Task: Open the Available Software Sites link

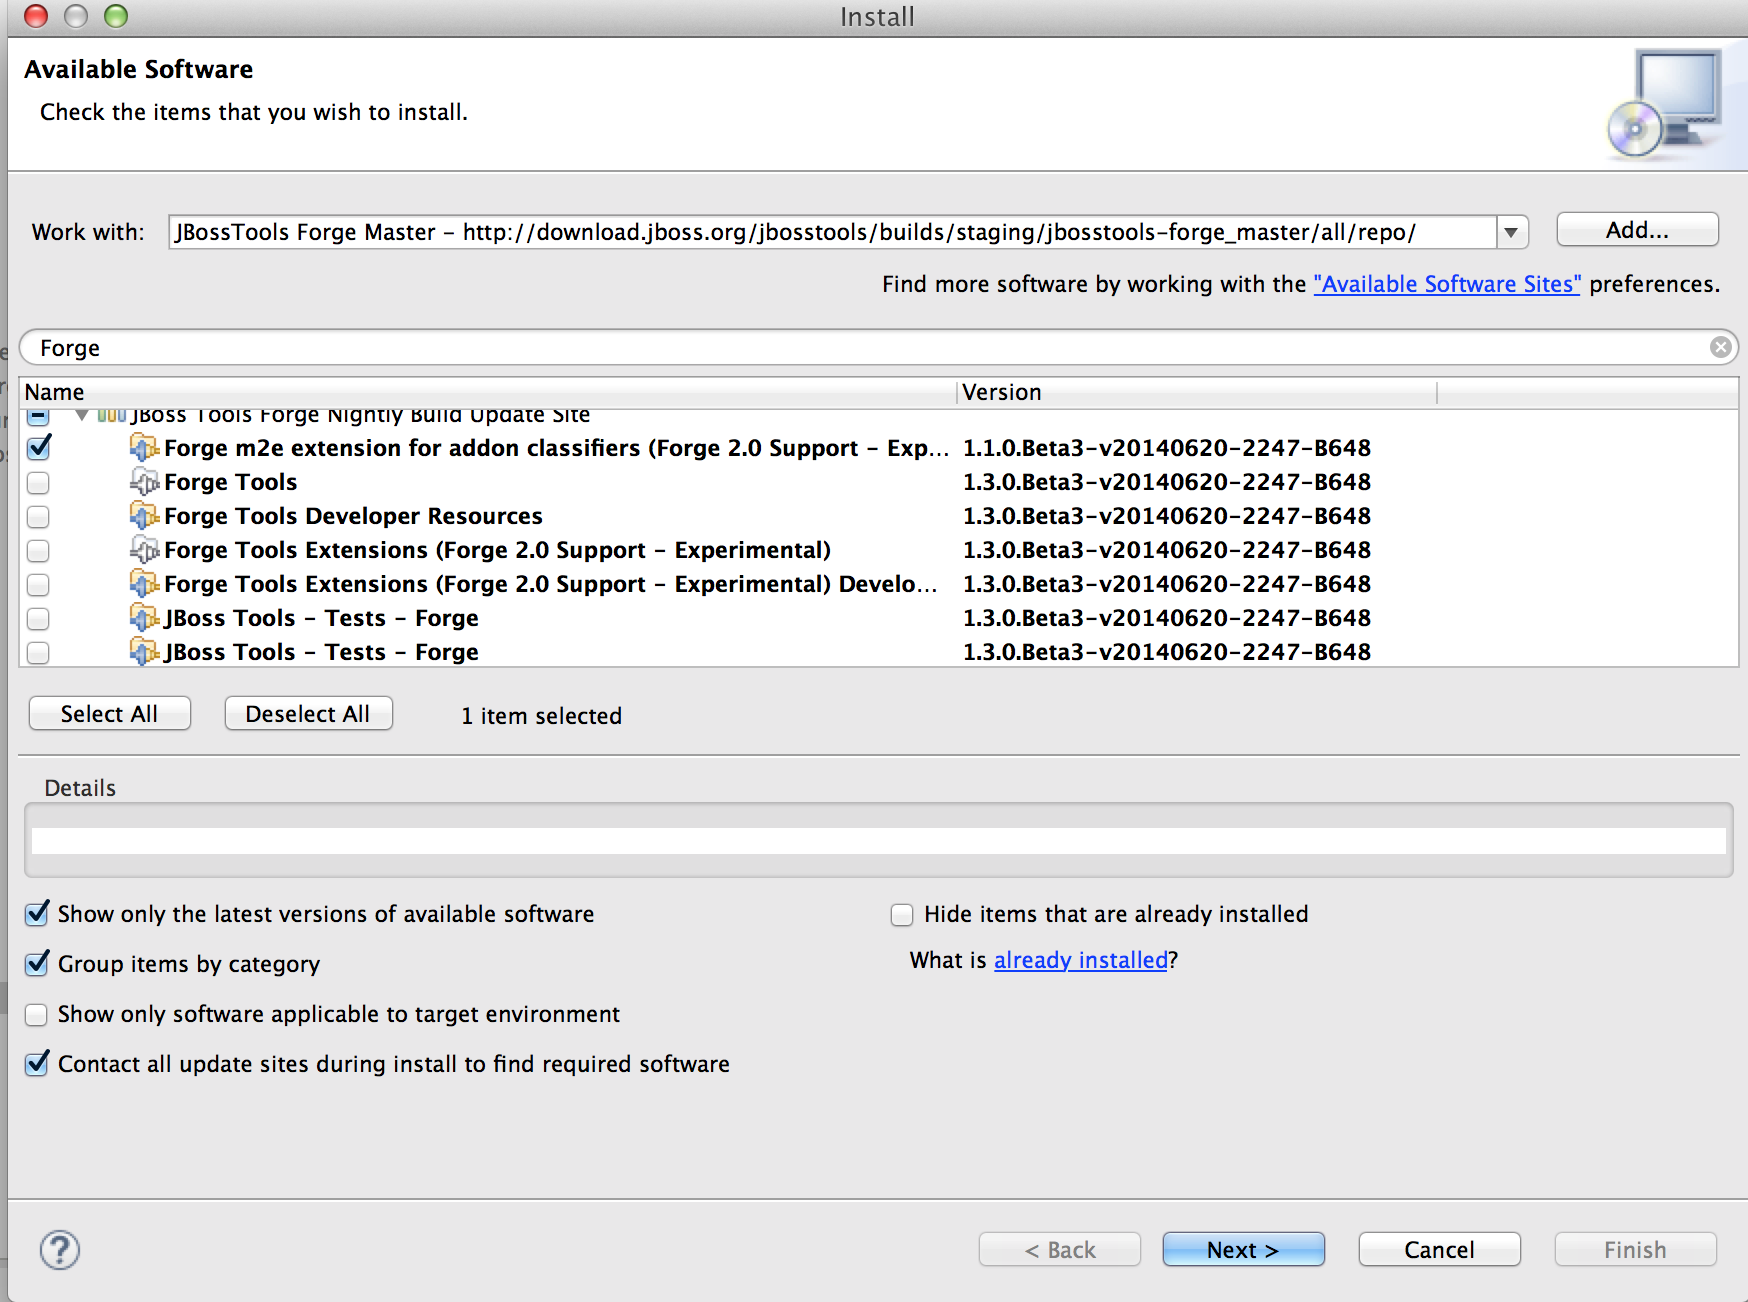Action: [x=1446, y=284]
